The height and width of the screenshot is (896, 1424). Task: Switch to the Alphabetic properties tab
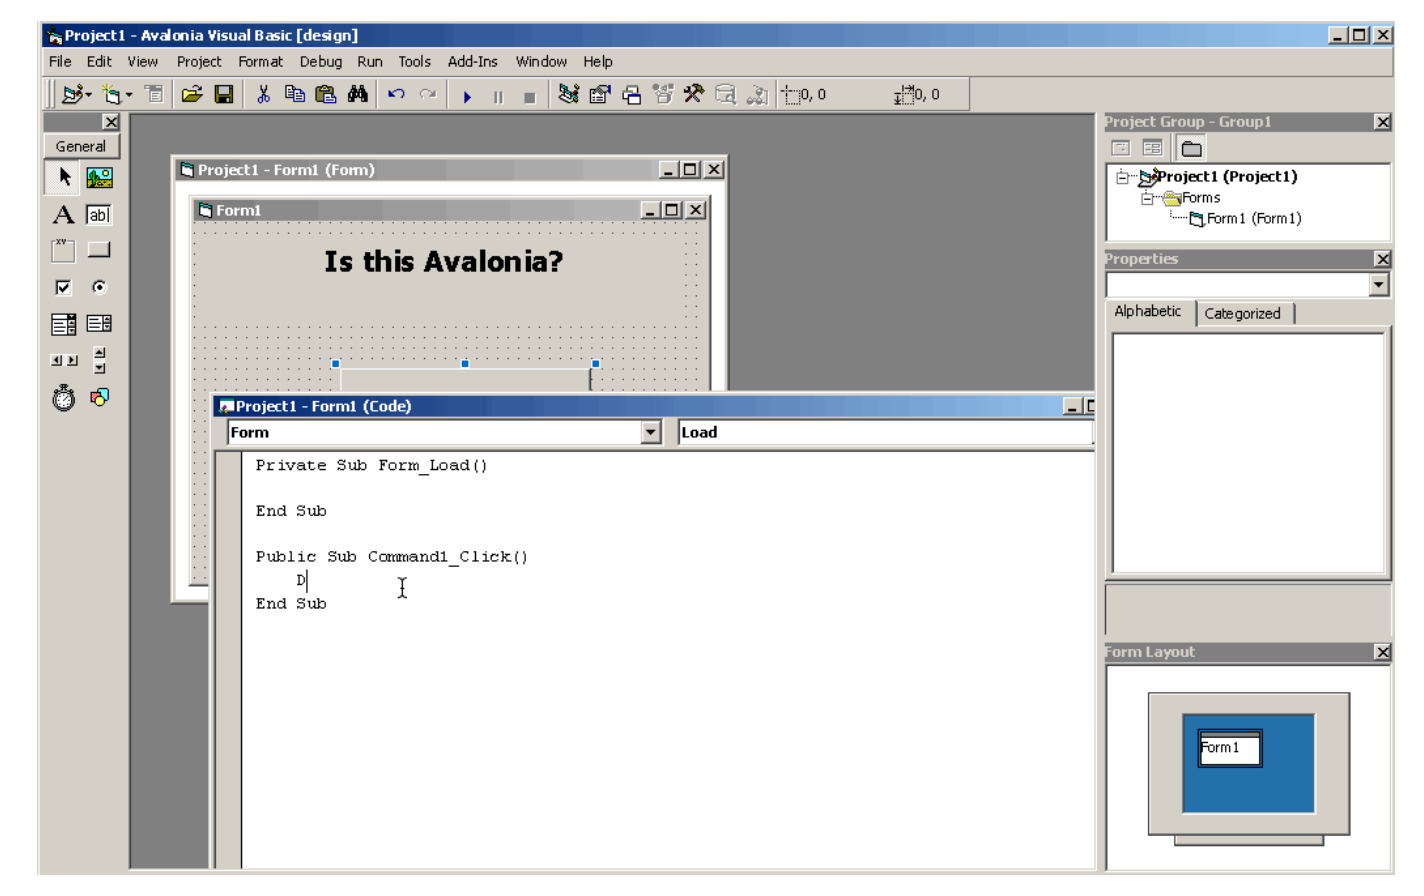pos(1148,312)
